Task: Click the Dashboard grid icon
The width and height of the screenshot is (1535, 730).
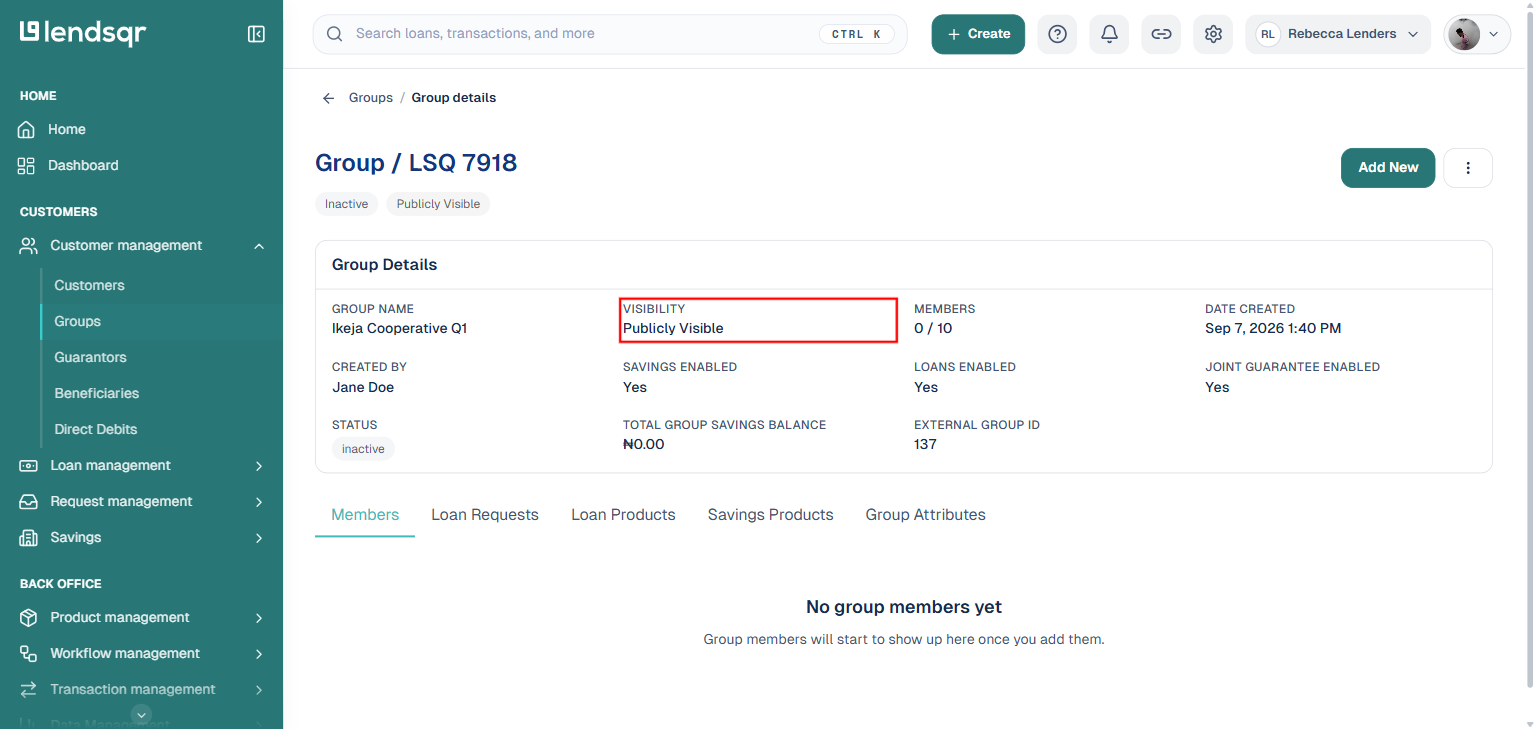Action: click(x=27, y=166)
